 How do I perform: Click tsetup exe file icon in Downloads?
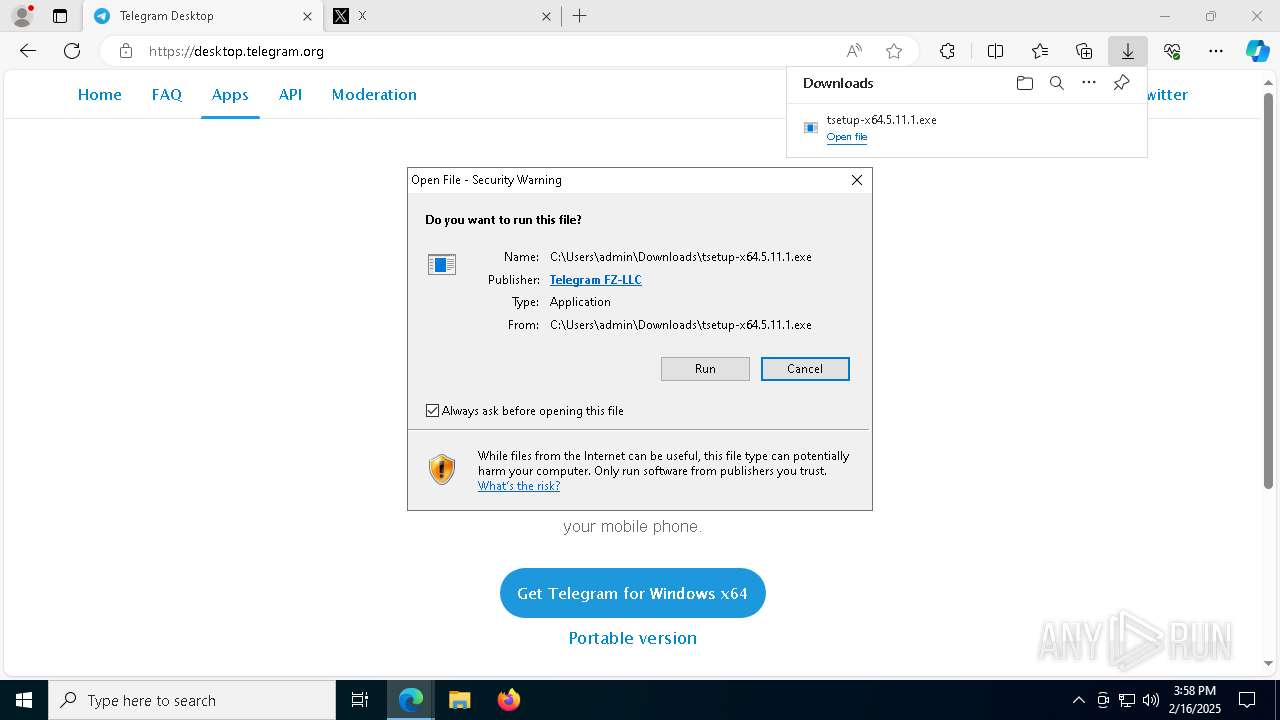[811, 127]
